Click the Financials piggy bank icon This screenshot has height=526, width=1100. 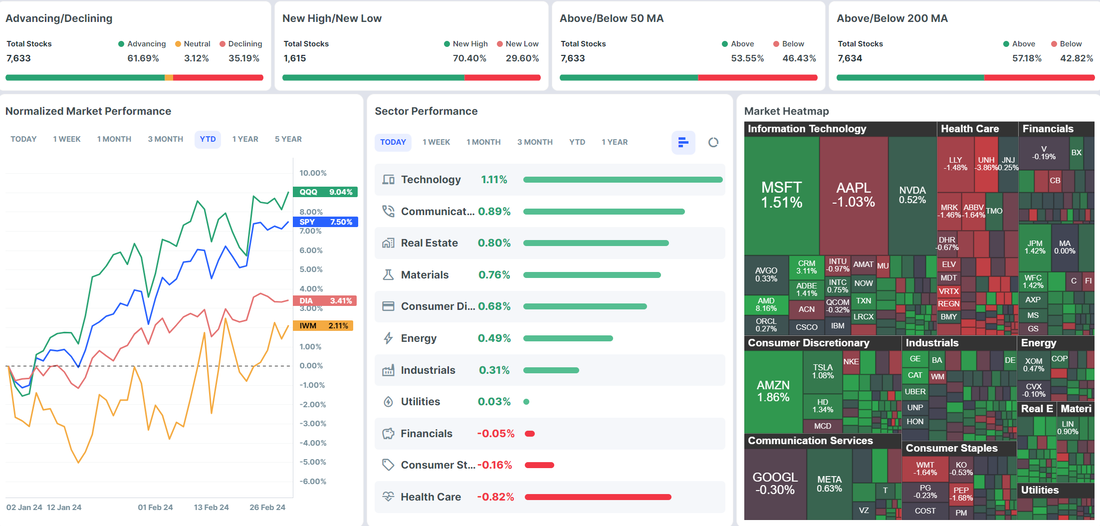[x=388, y=433]
